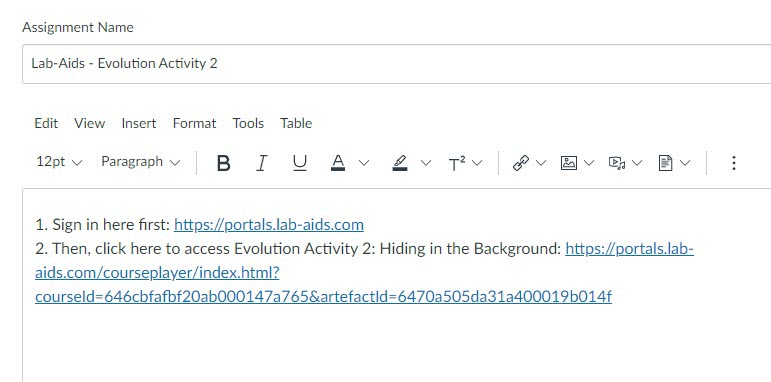Expand the document options arrow
This screenshot has width=771, height=382.
(685, 163)
